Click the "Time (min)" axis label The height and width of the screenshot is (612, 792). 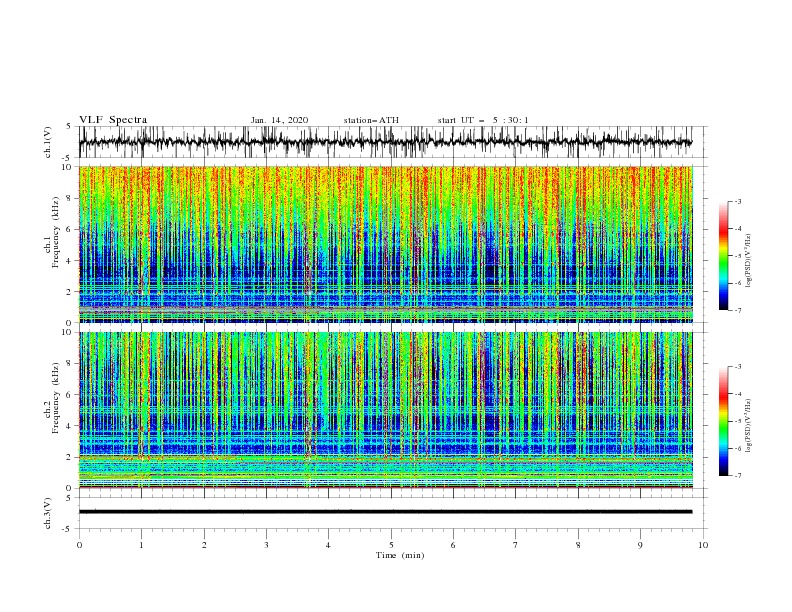point(400,555)
